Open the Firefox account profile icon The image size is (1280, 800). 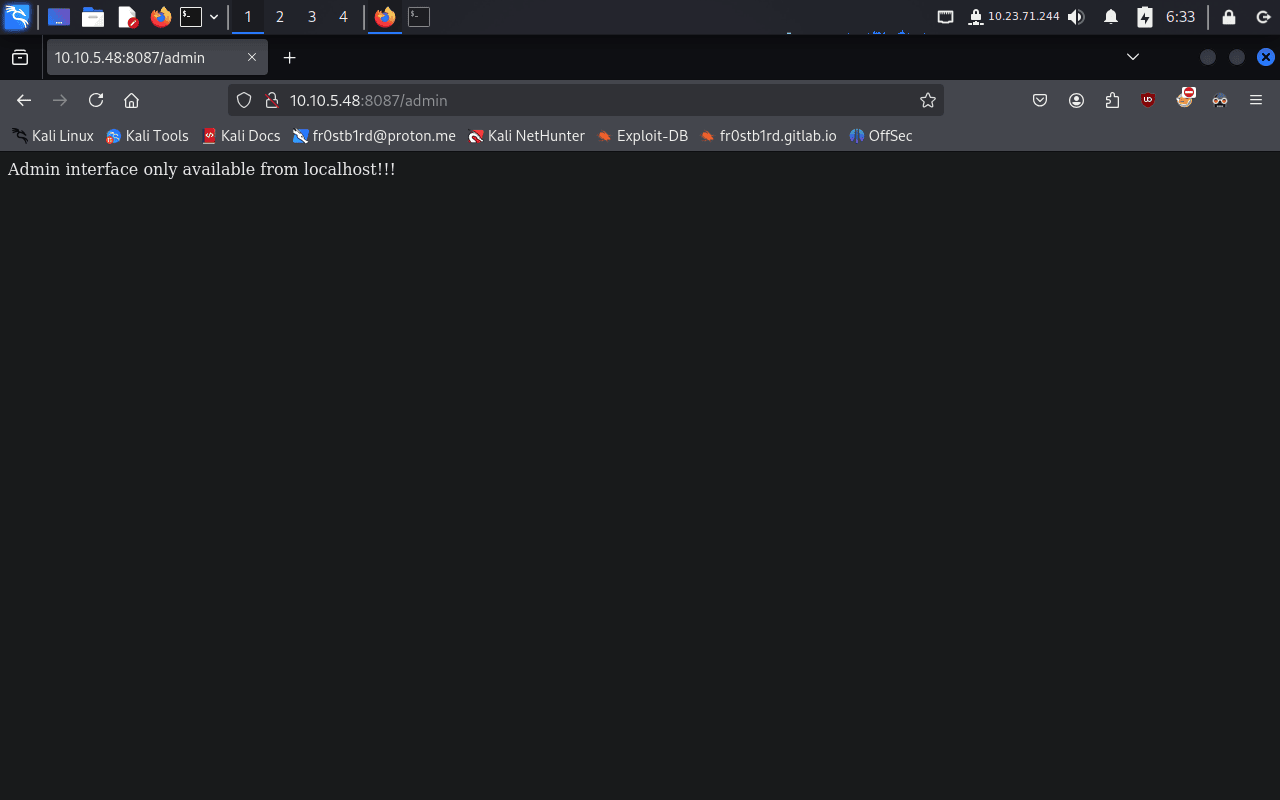coord(1076,100)
